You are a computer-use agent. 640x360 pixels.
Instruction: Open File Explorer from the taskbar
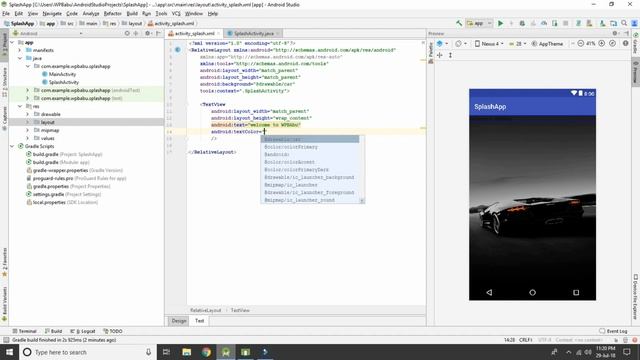pyautogui.click(x=187, y=352)
